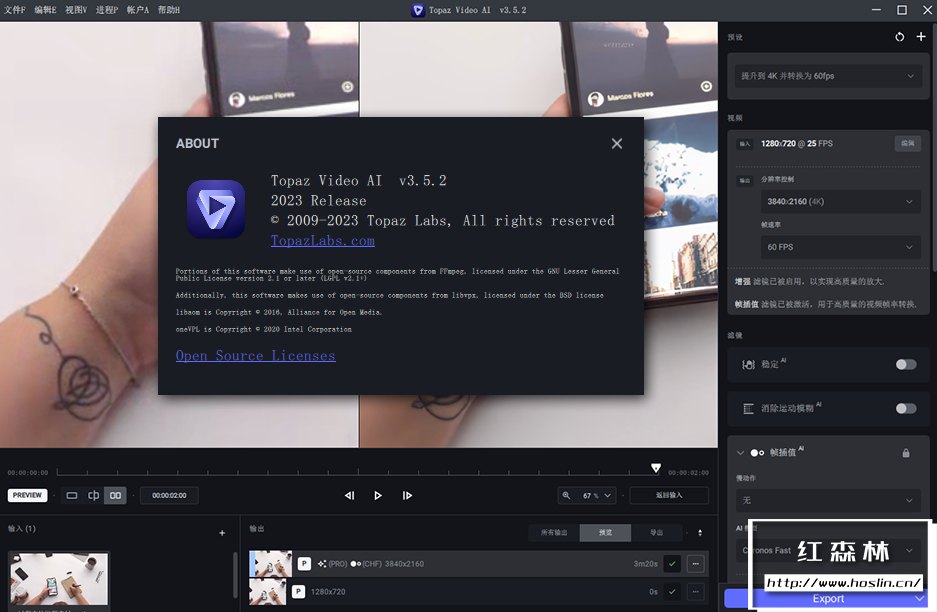Toggle the checkmark on 1280x720 output row
The height and width of the screenshot is (612, 937).
672,592
